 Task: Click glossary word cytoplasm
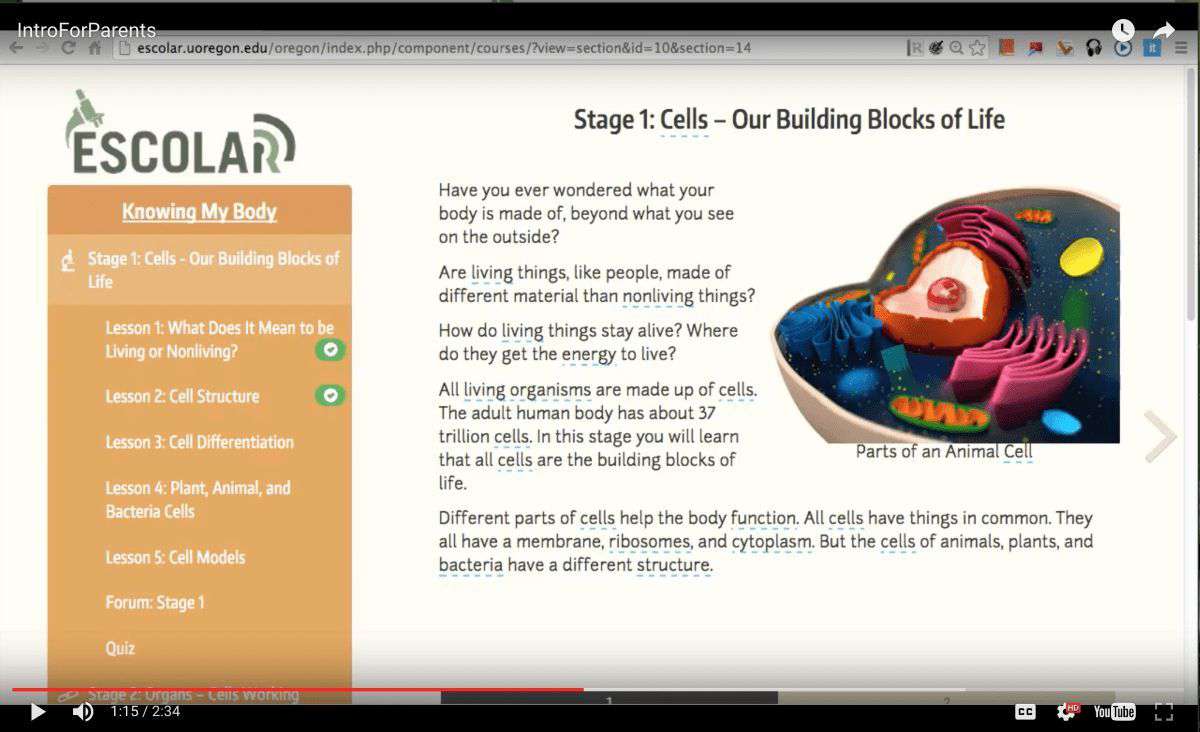[x=772, y=542]
